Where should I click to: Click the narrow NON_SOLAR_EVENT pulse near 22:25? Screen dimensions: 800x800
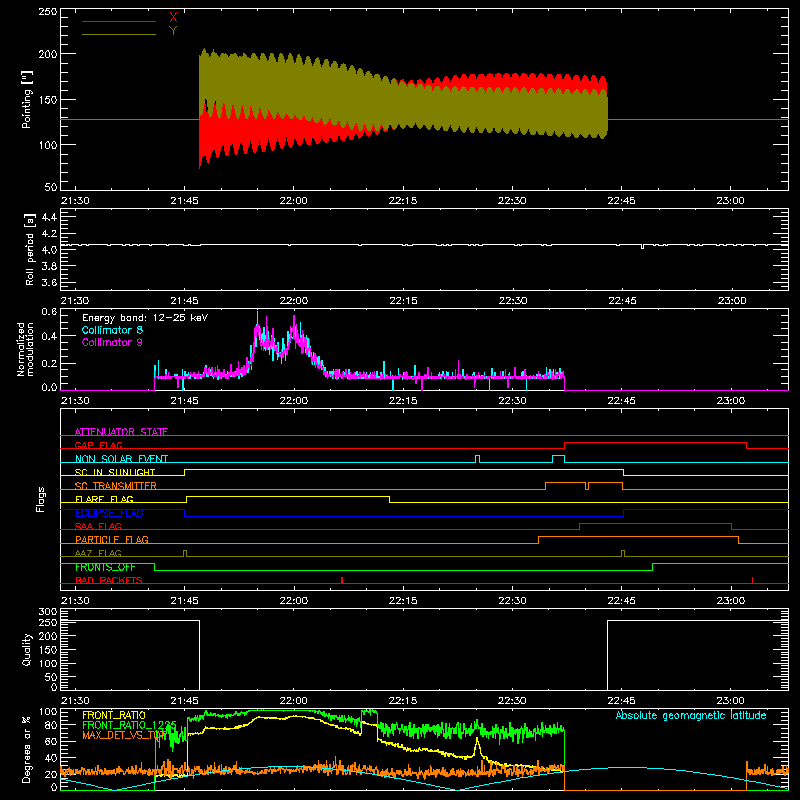[478, 459]
